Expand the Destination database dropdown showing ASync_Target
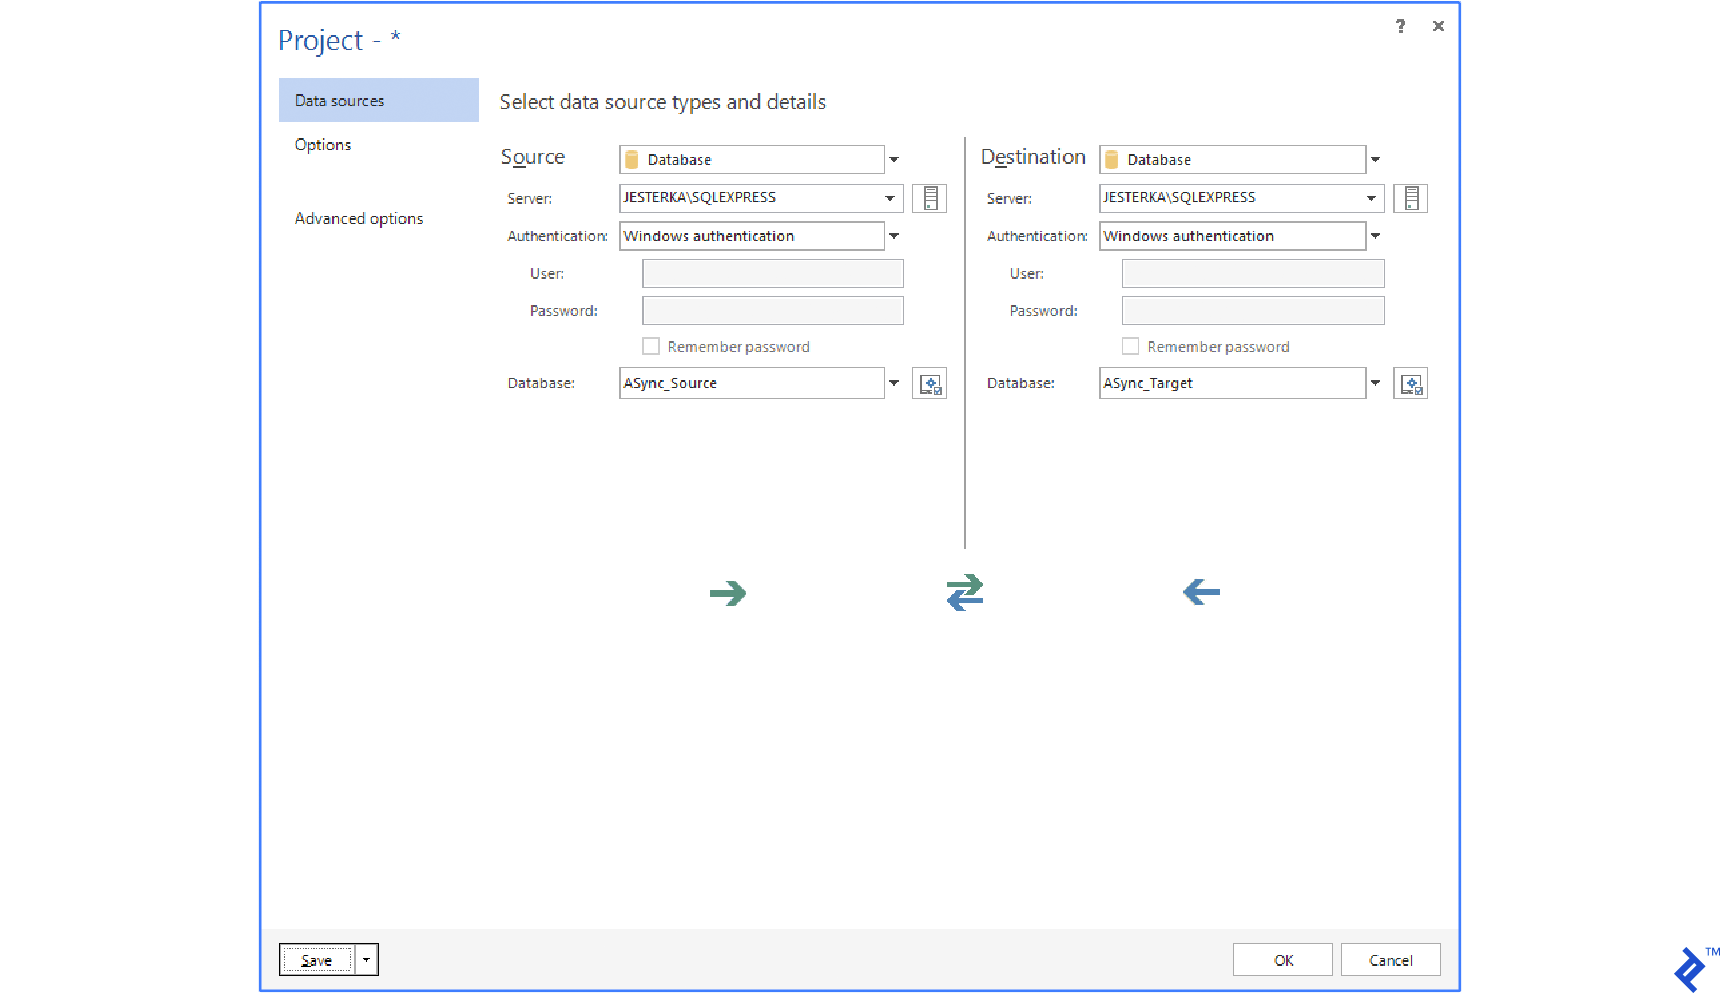This screenshot has height=993, width=1720. (1375, 382)
